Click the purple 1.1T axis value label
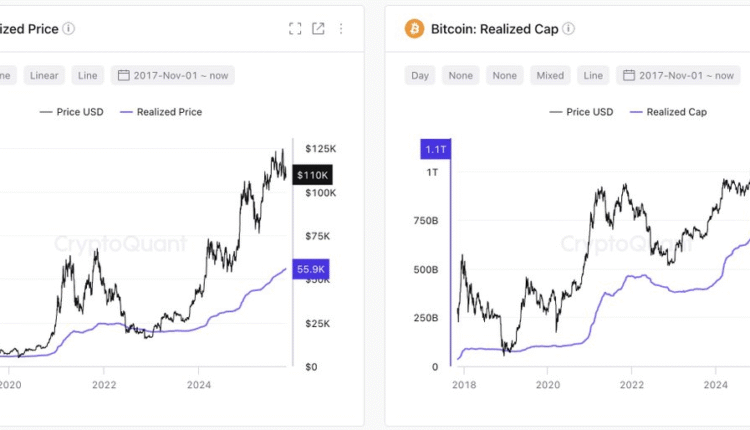This screenshot has height=430, width=750. point(436,150)
